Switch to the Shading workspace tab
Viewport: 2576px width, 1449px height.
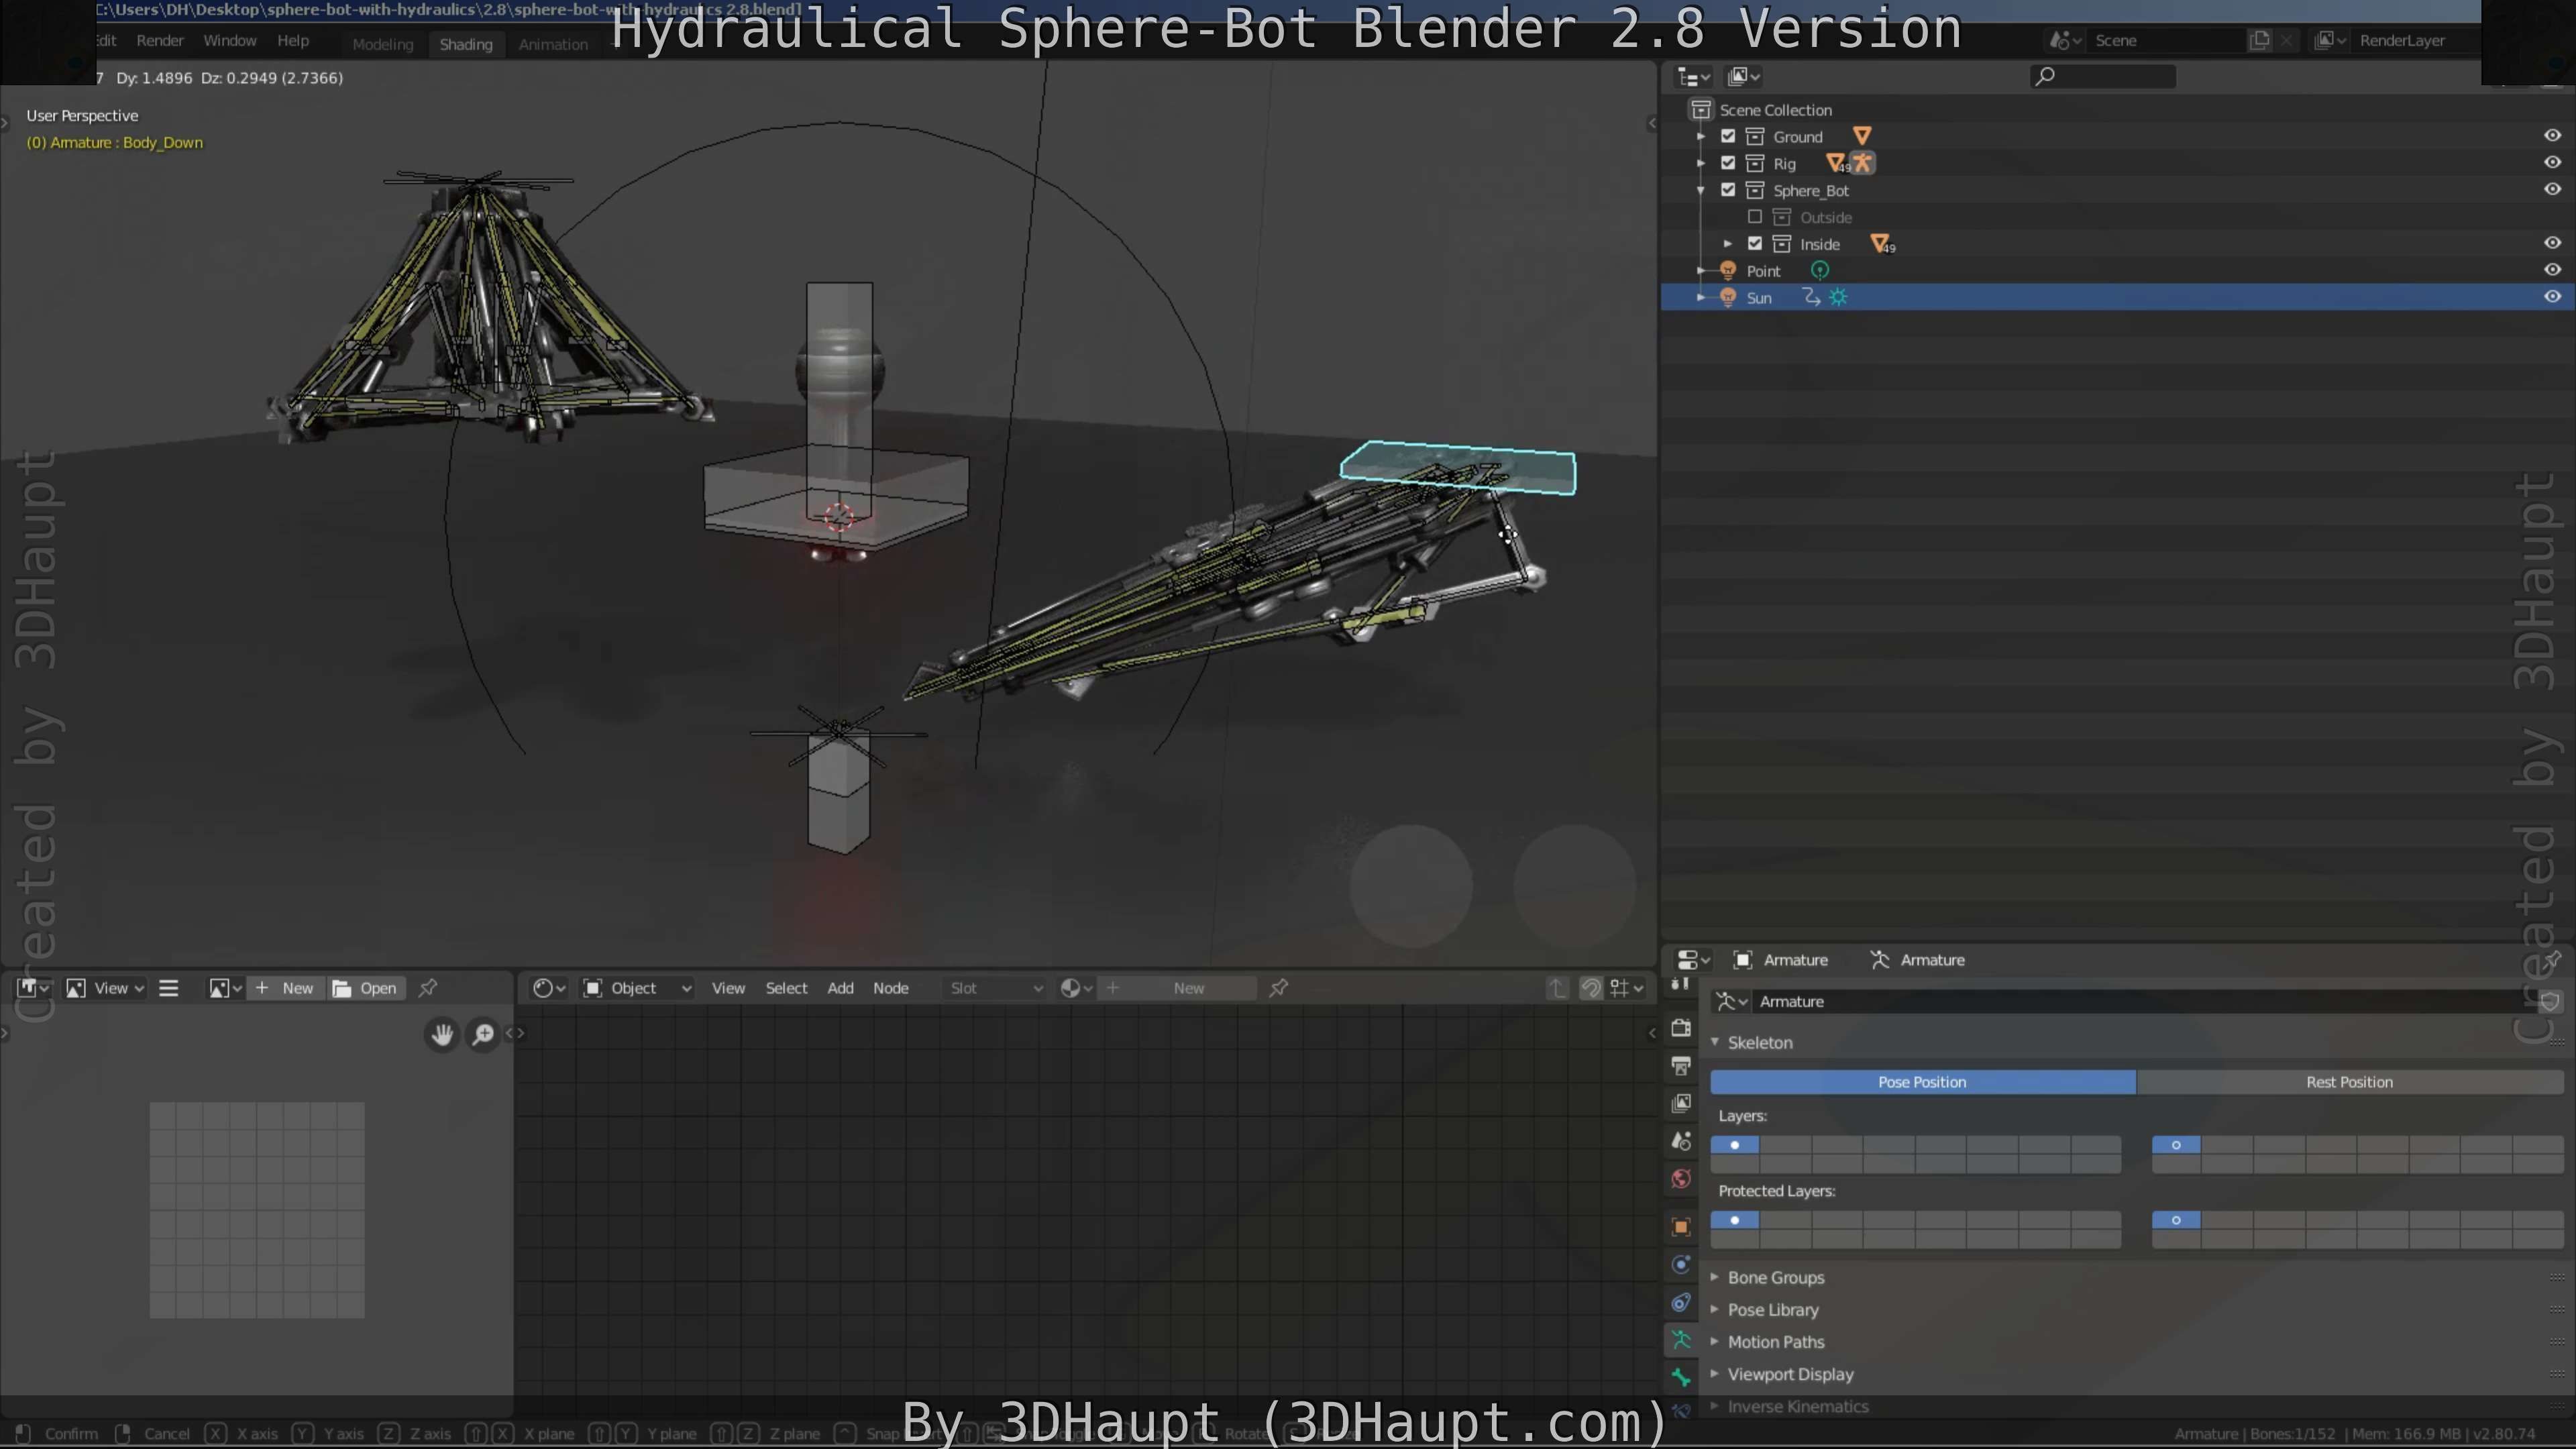coord(466,44)
